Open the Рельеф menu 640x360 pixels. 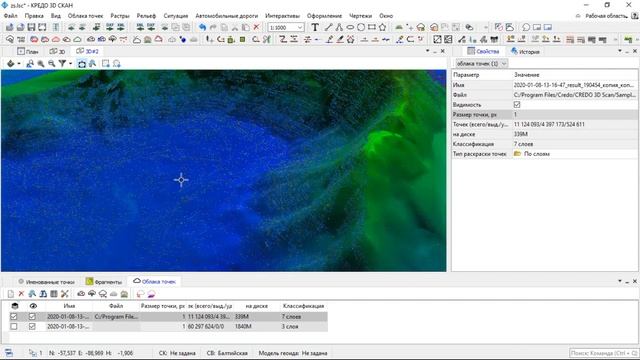tap(146, 16)
